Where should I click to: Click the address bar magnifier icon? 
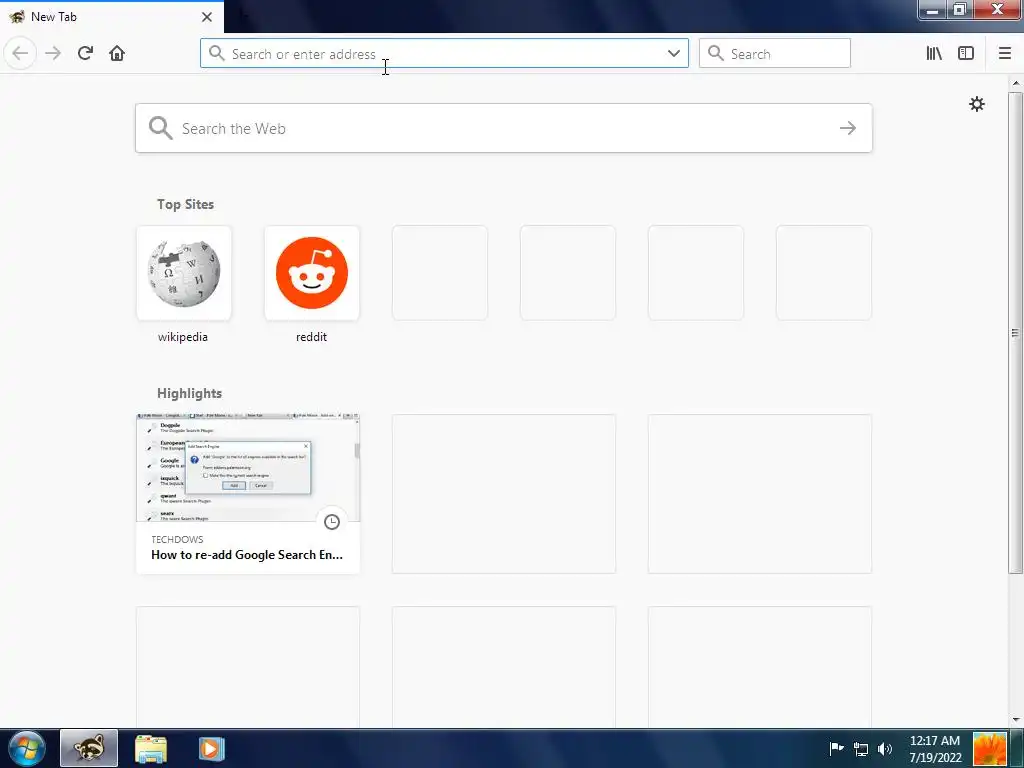pos(216,53)
